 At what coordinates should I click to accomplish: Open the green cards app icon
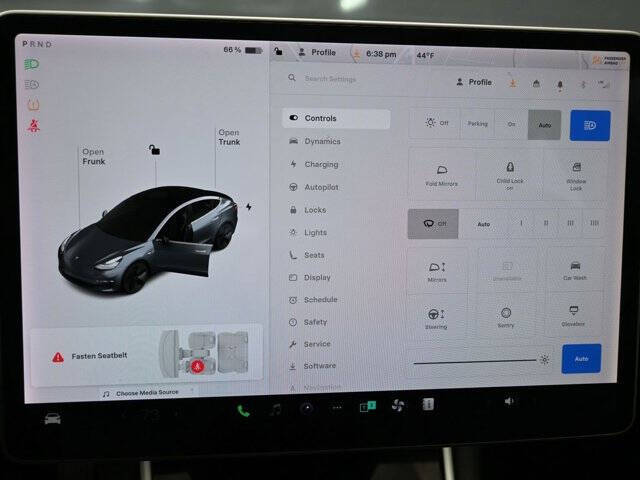click(367, 406)
